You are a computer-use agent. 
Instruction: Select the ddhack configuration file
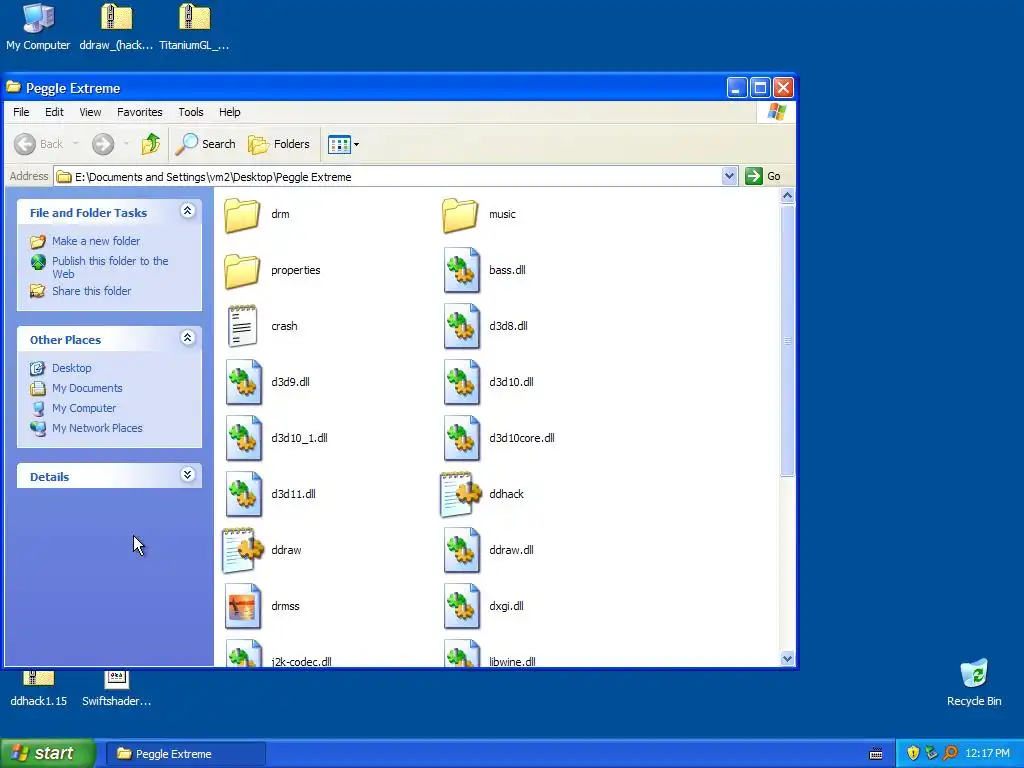(x=483, y=494)
